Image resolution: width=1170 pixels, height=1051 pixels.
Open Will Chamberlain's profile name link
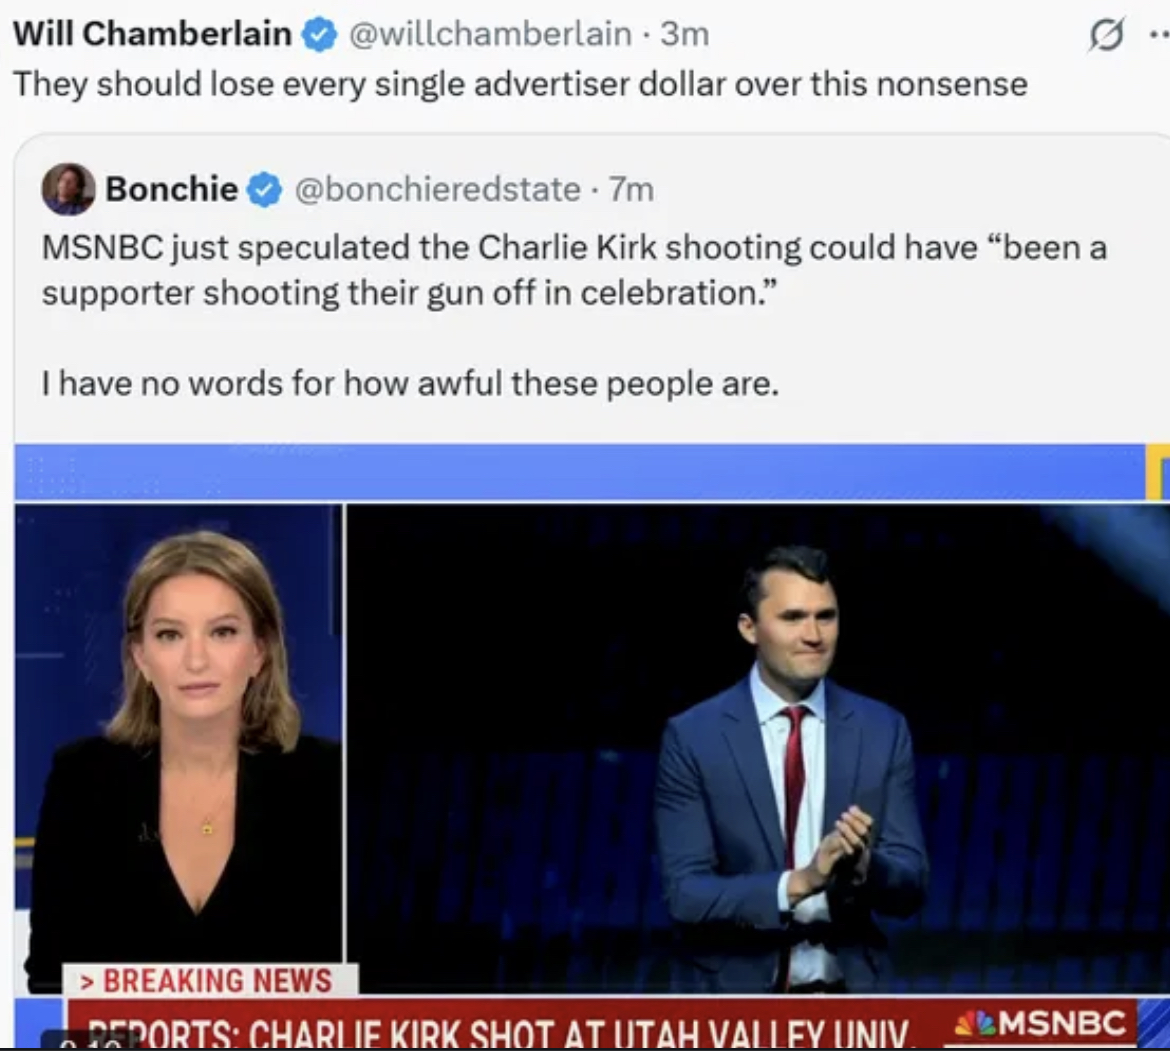tap(152, 35)
